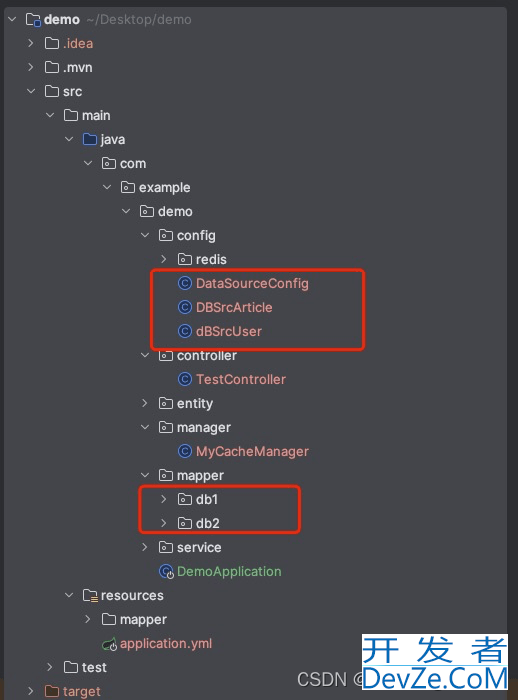This screenshot has width=518, height=700.
Task: Expand the entity package
Action: [145, 403]
